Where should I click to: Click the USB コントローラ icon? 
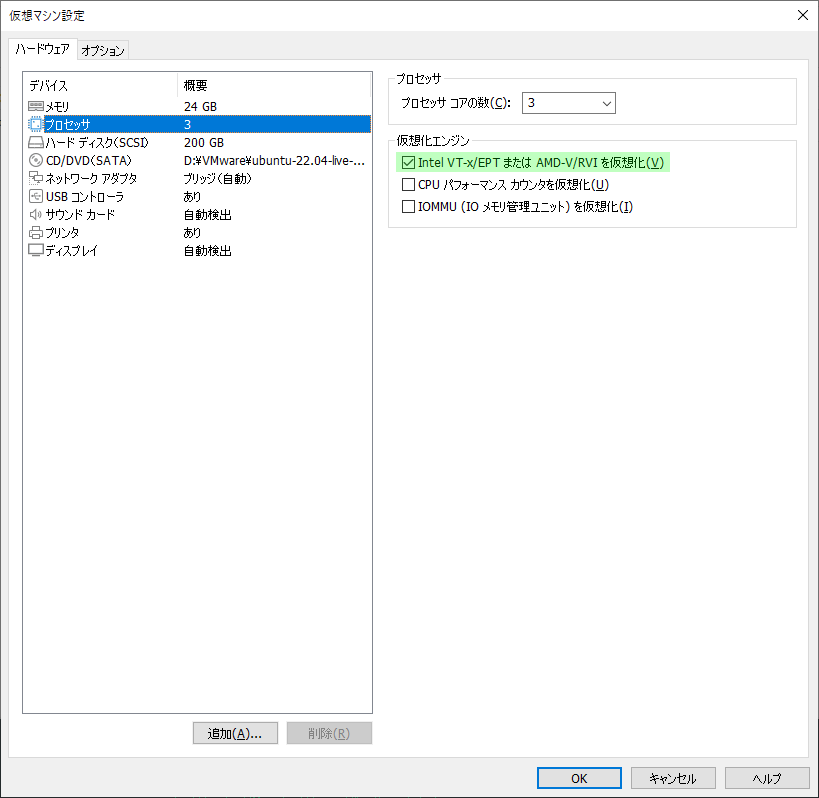36,196
